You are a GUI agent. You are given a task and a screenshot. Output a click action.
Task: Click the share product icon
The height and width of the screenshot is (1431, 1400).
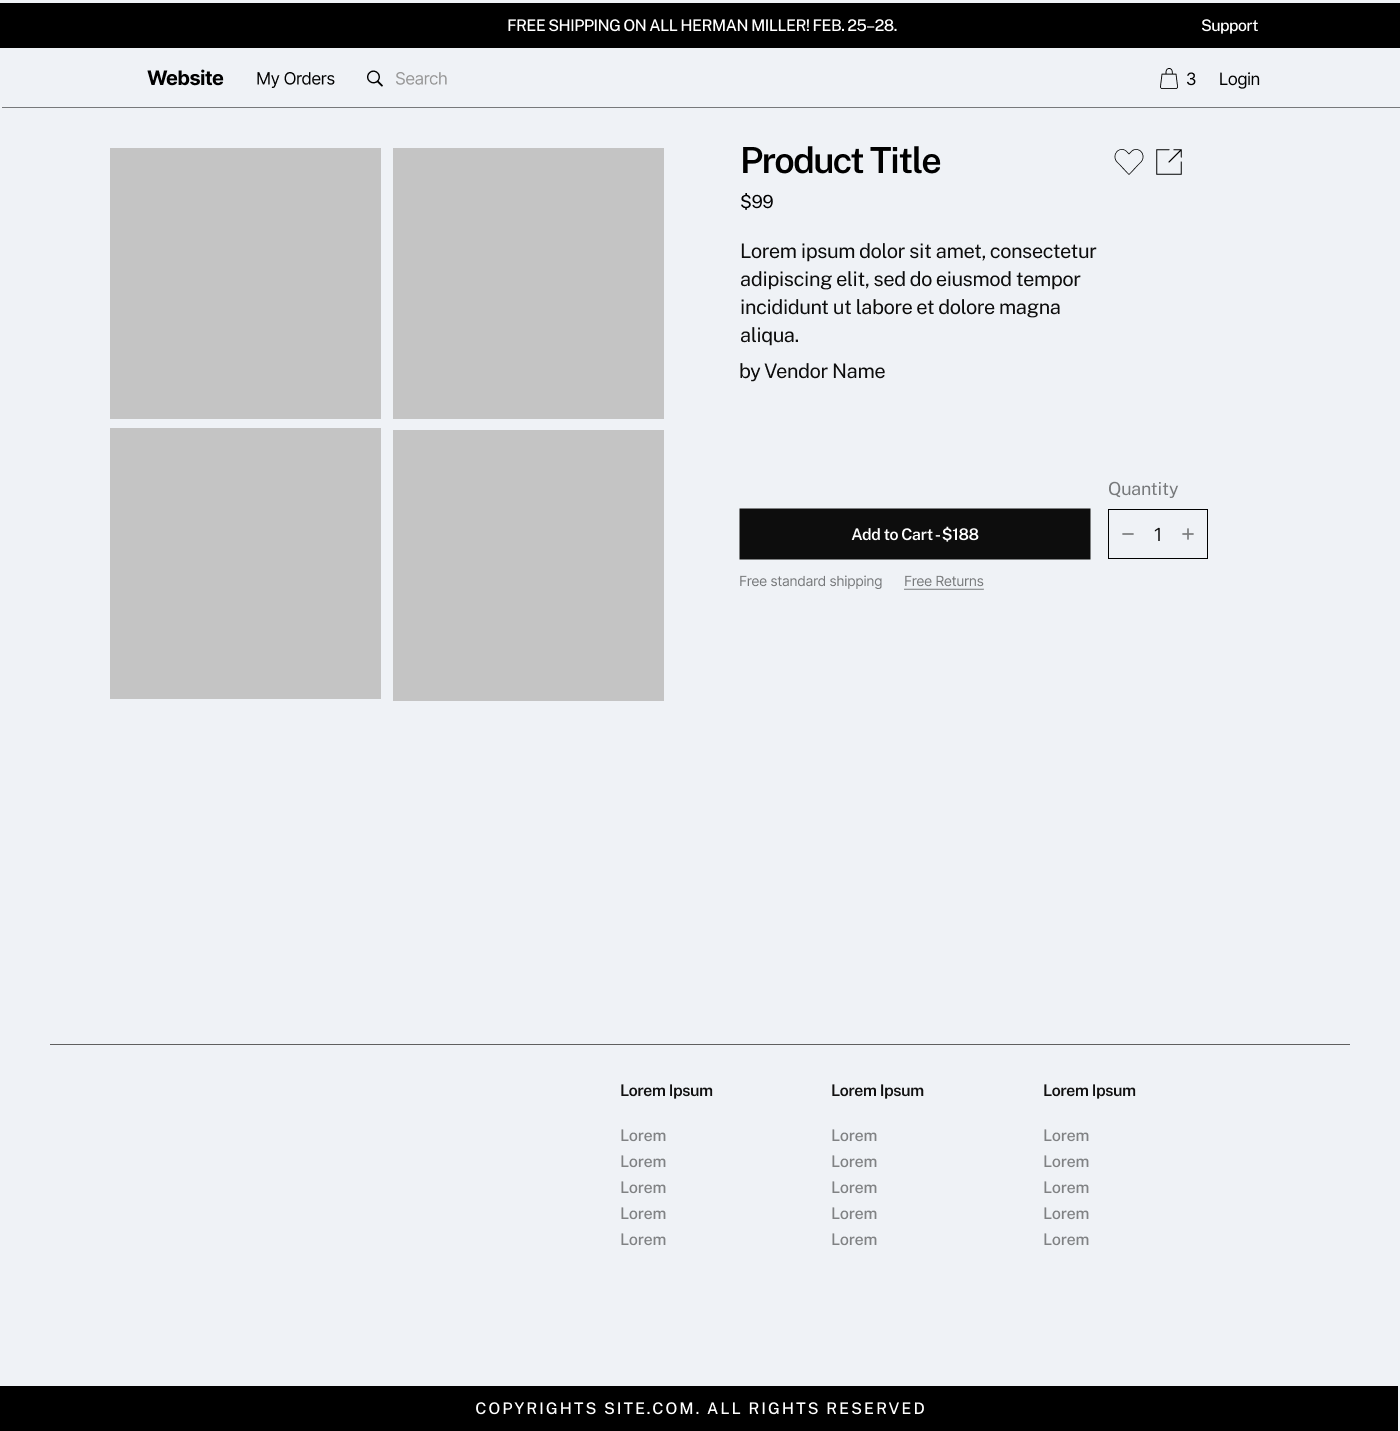(1169, 162)
